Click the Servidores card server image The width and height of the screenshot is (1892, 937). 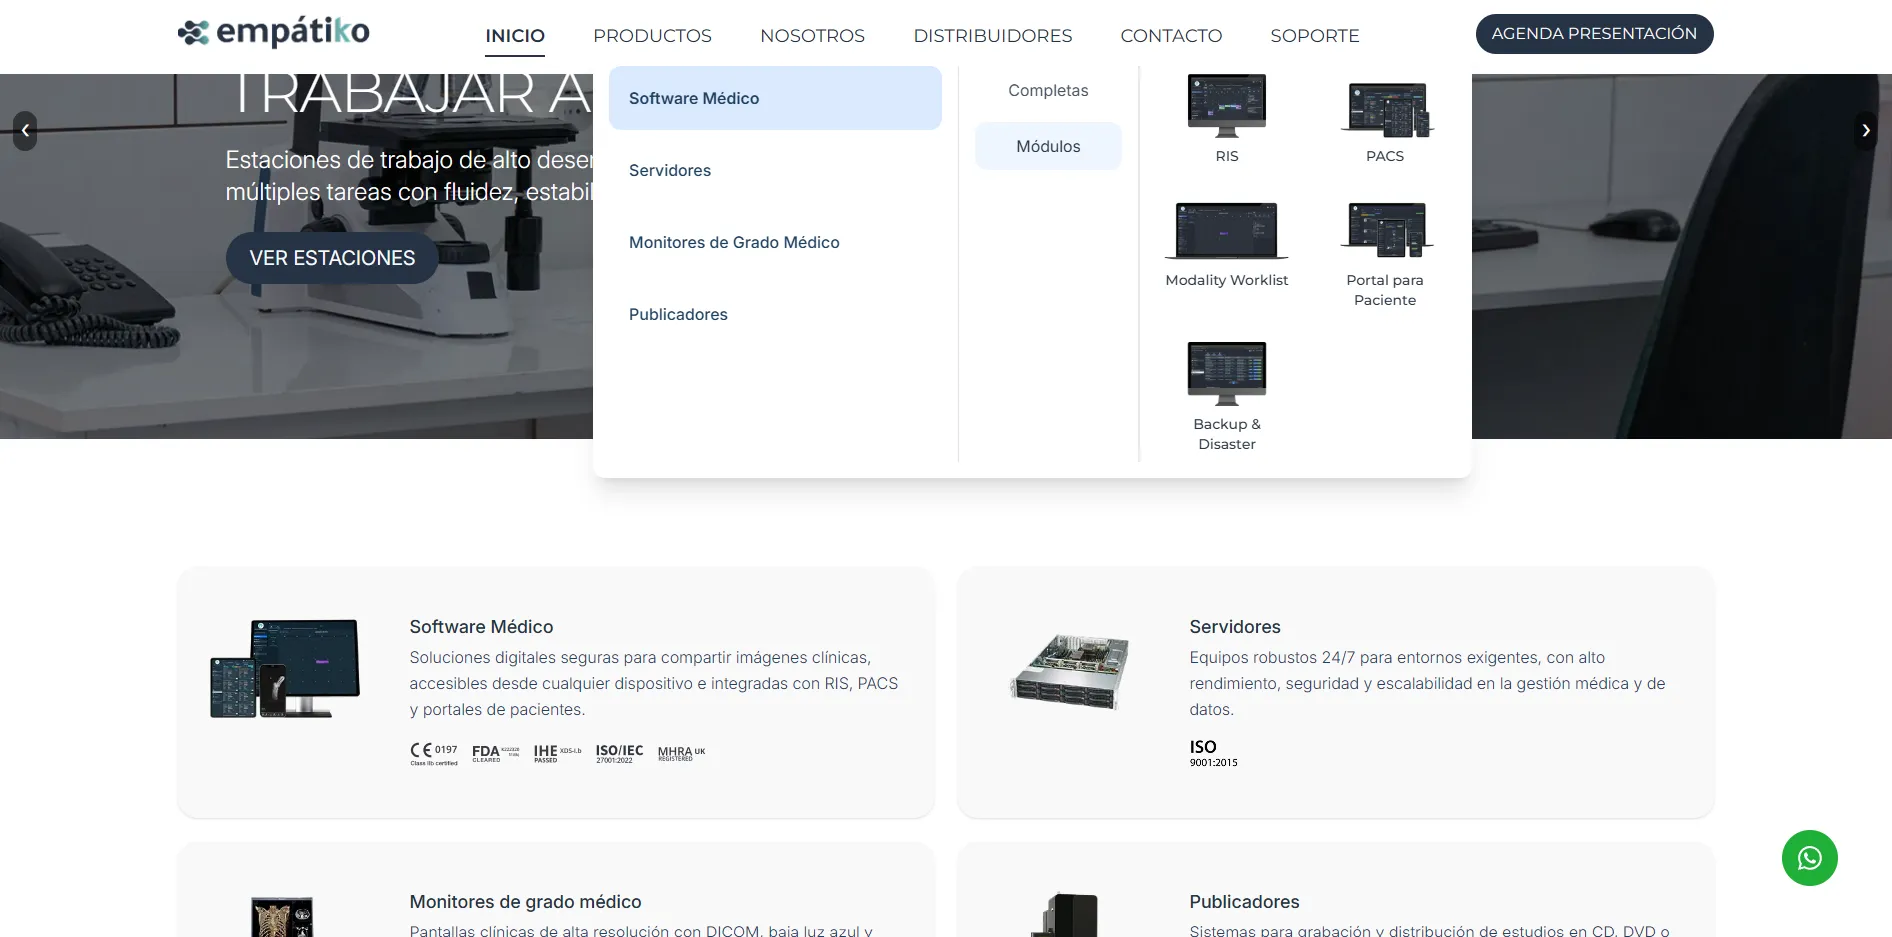click(x=1069, y=671)
